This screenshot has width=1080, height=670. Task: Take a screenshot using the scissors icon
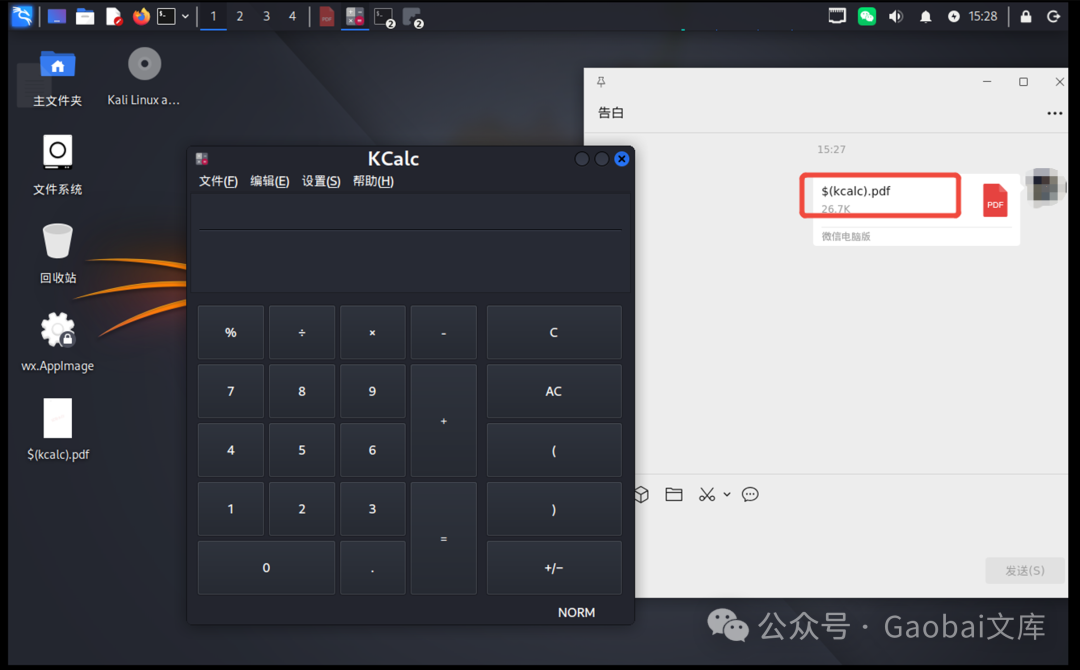tap(705, 494)
